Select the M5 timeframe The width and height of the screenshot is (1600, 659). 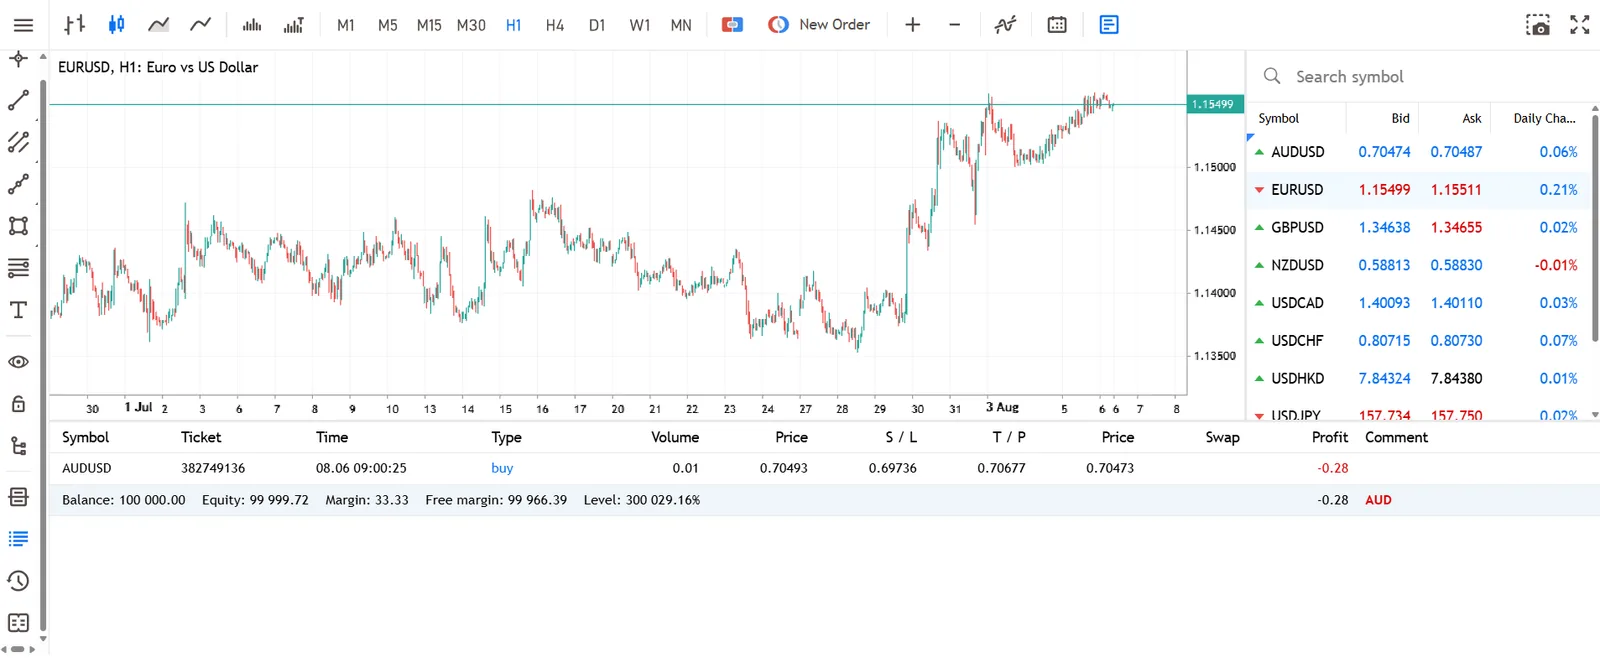388,25
